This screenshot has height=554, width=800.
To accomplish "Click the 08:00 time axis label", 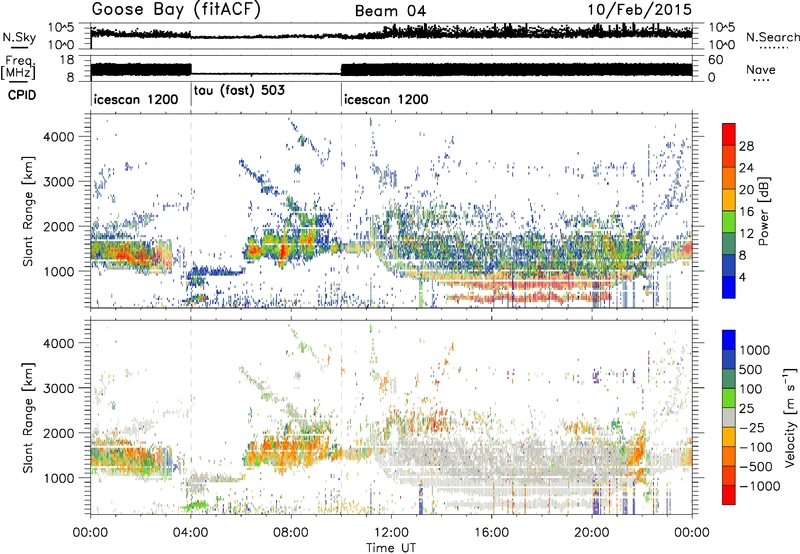I will pos(291,533).
